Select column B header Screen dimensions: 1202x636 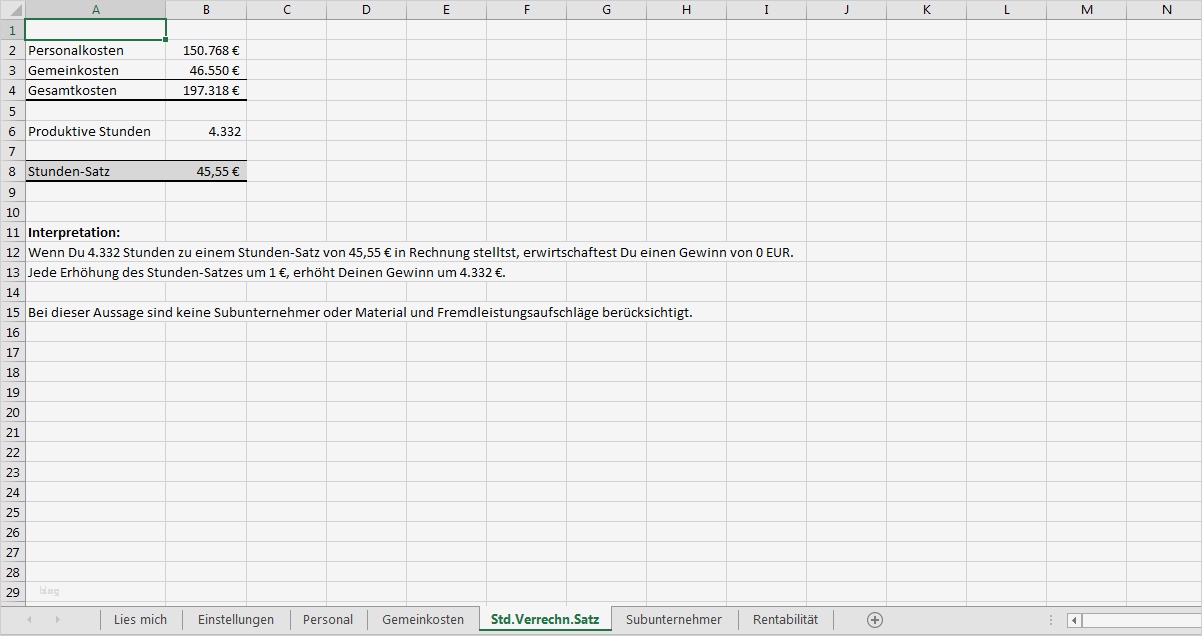206,10
